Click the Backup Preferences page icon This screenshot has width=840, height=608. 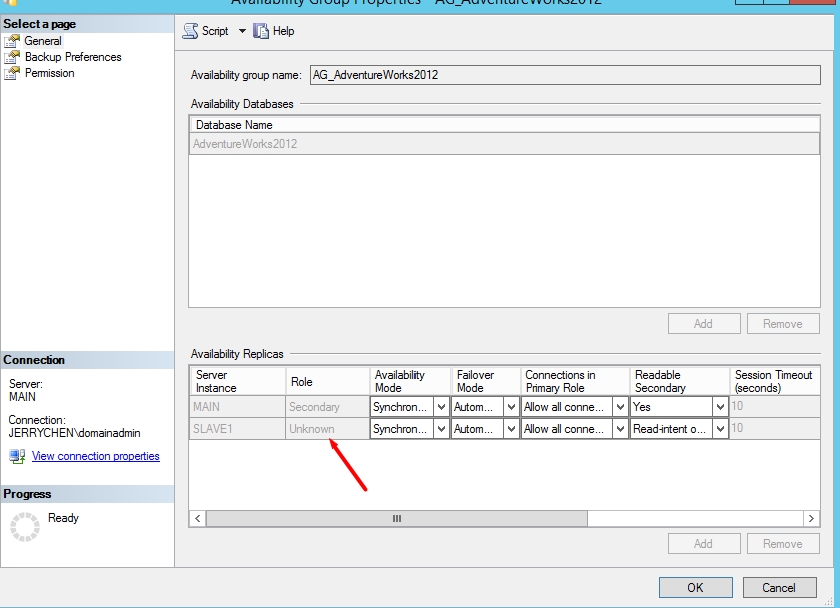tap(12, 57)
